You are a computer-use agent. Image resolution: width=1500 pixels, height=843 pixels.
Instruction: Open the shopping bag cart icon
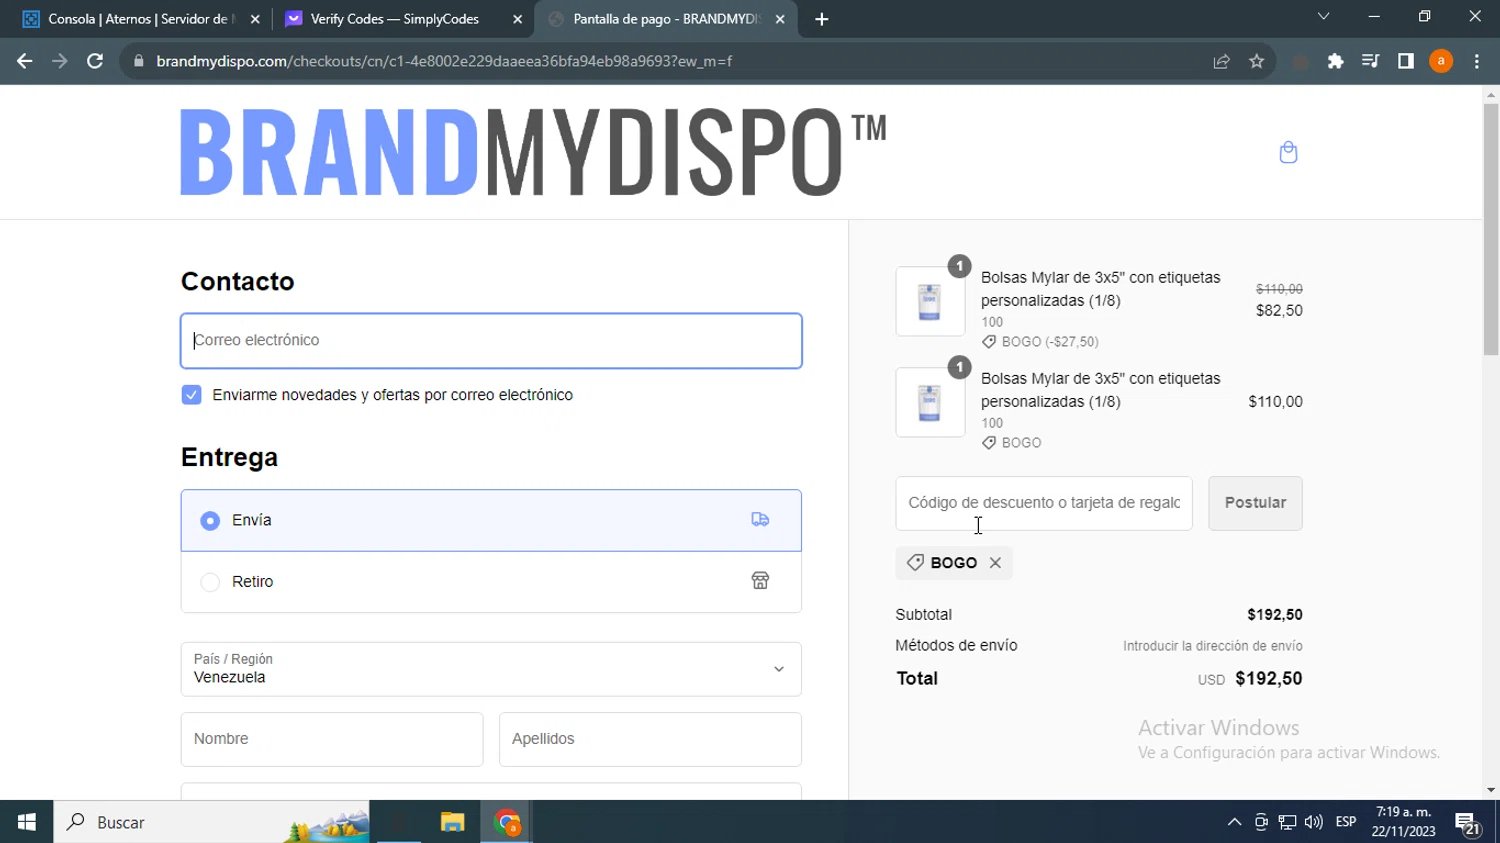(1288, 152)
